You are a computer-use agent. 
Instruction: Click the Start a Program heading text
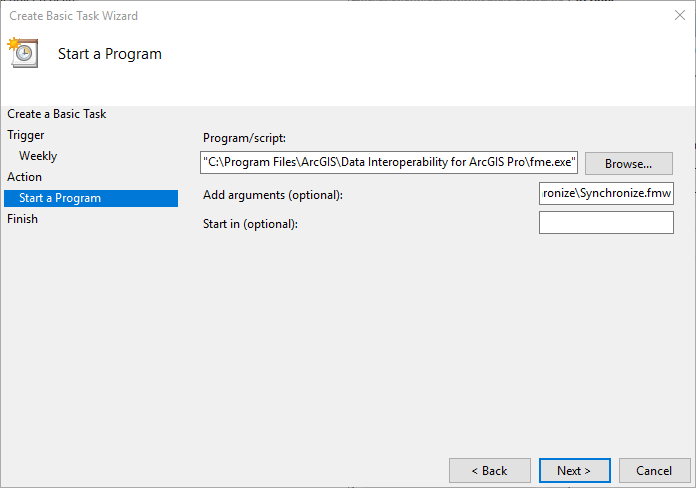tap(110, 54)
